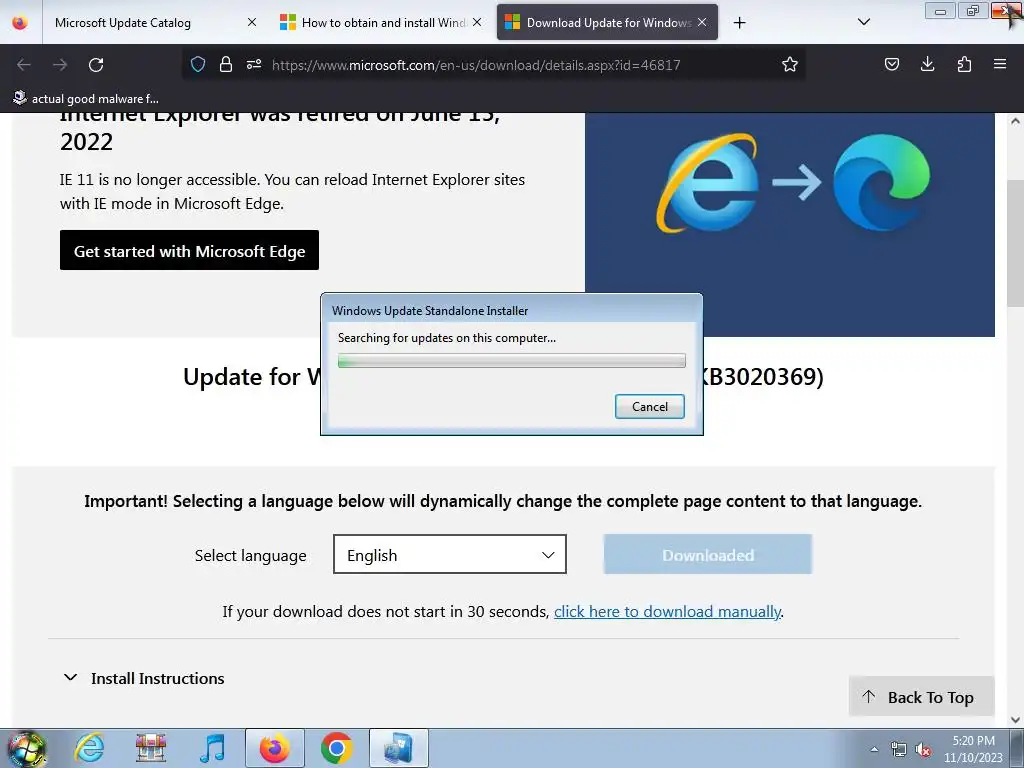Click the scrollbar down arrow

pos(1016,720)
